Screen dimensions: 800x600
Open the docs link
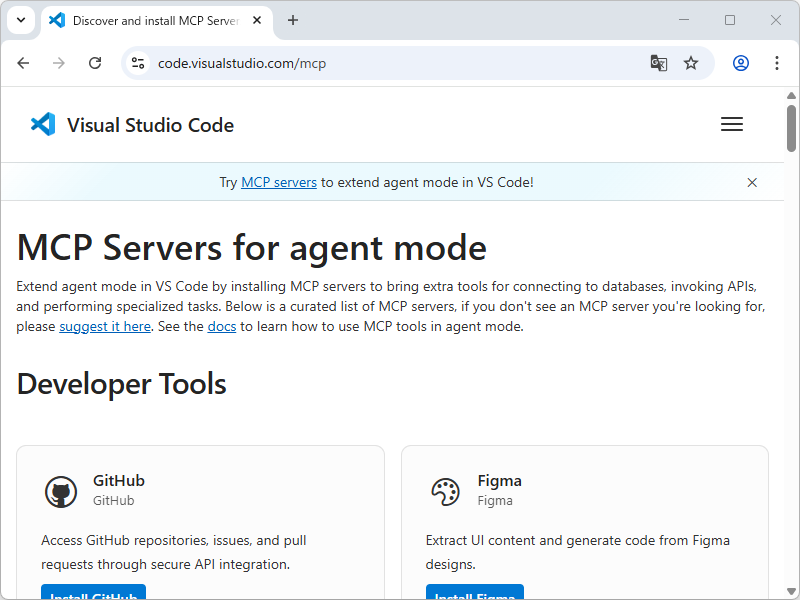pos(222,326)
